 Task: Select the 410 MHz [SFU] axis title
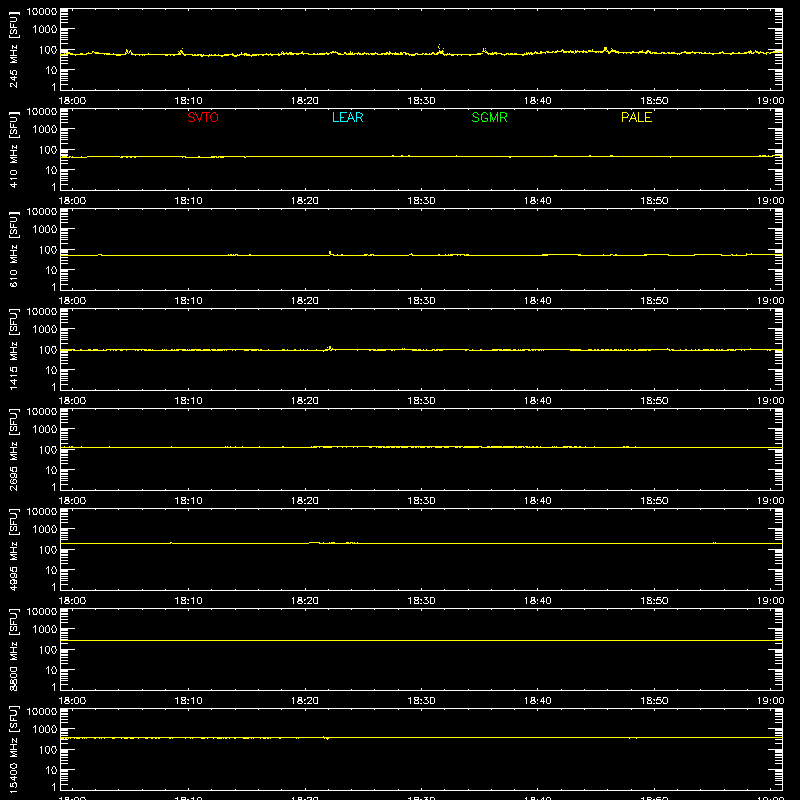click(x=13, y=149)
